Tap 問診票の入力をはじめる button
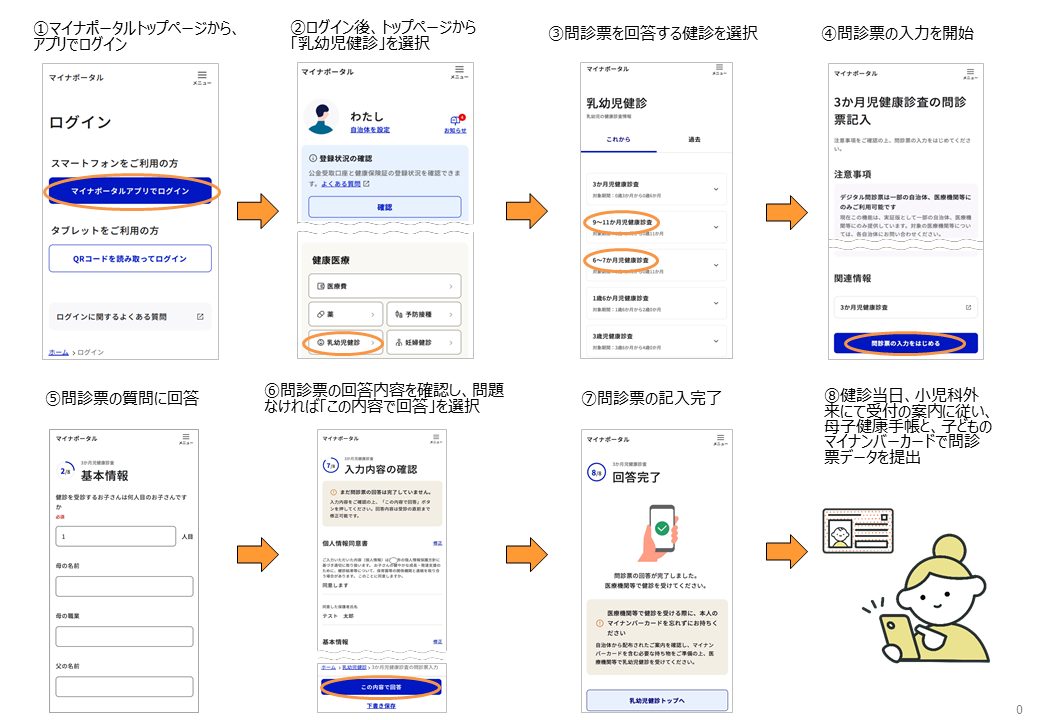 tap(905, 343)
